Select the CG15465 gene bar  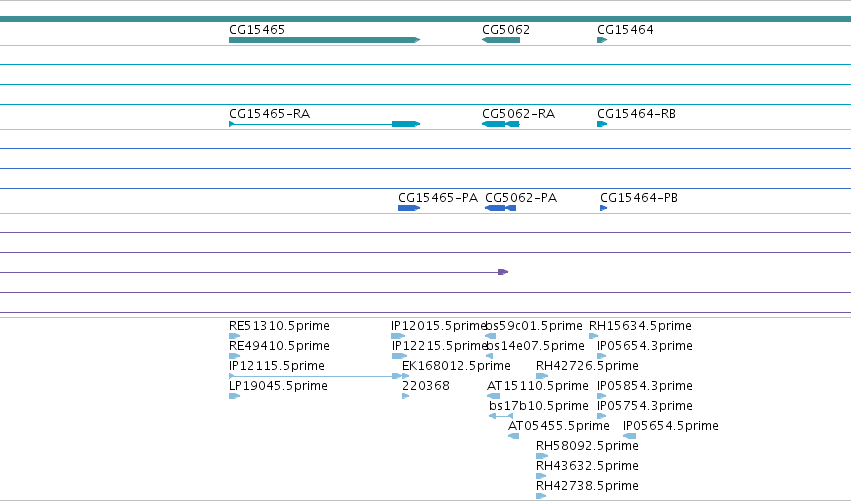(x=325, y=40)
